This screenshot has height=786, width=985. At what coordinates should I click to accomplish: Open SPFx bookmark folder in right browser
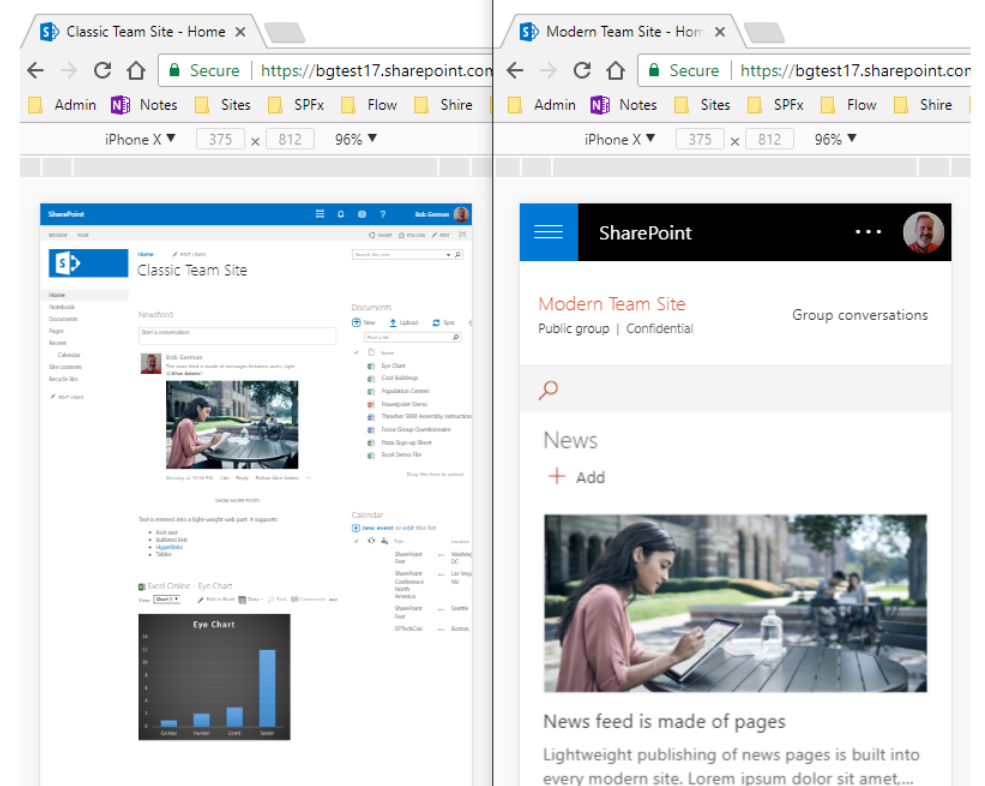click(x=775, y=105)
